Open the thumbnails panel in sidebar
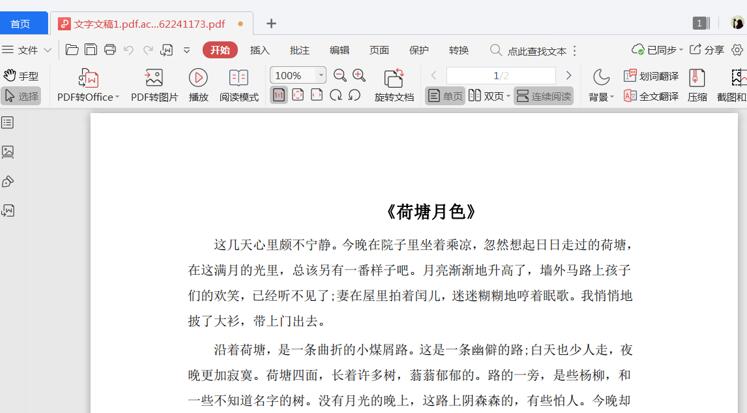Viewport: 747px width, 413px height. tap(8, 152)
